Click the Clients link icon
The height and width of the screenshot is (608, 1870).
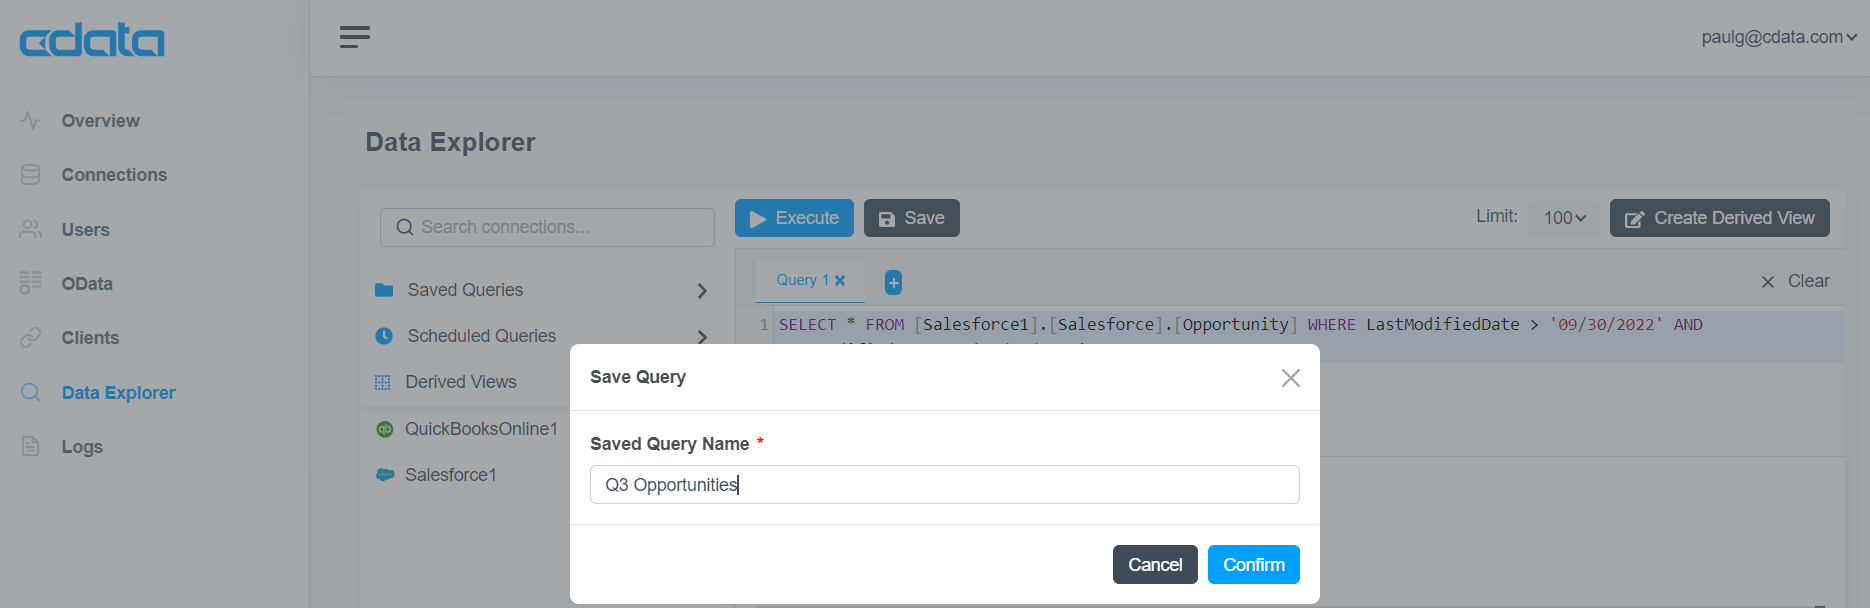(x=31, y=337)
